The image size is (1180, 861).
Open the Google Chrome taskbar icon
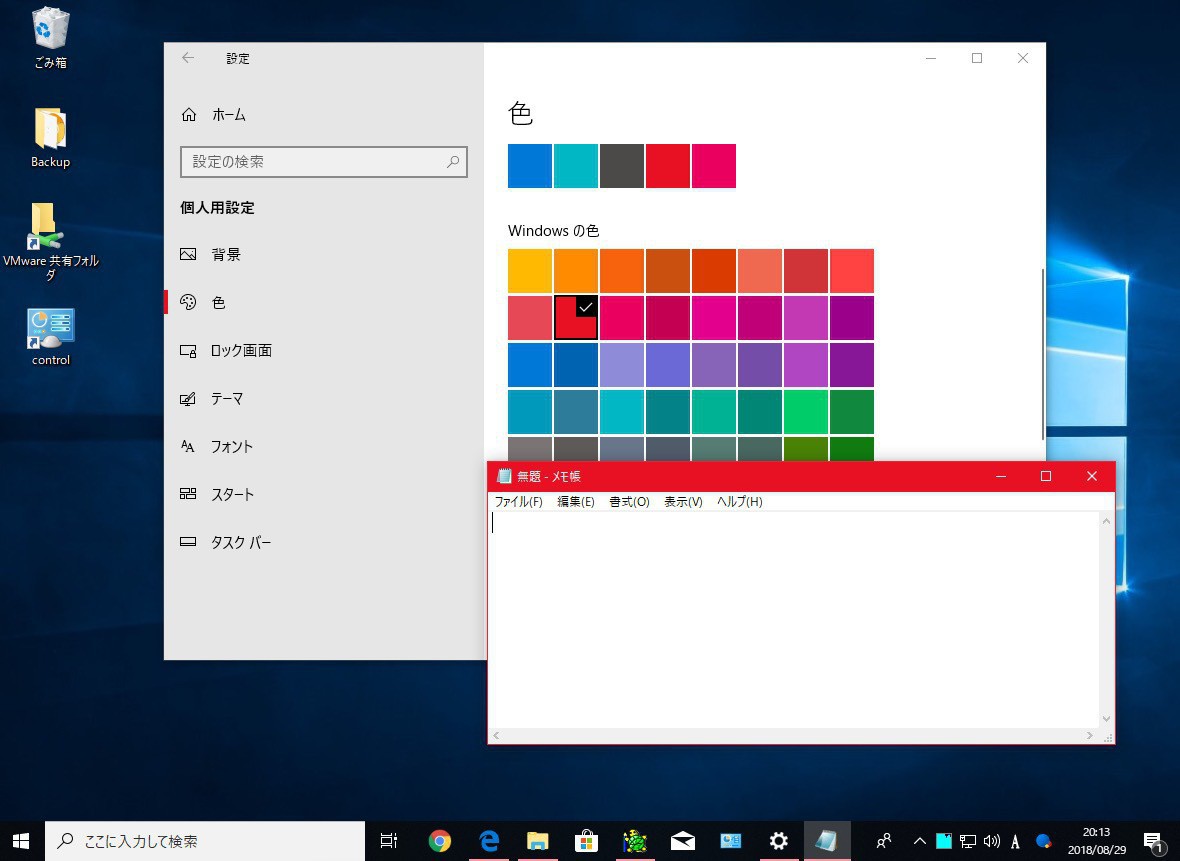click(x=439, y=841)
